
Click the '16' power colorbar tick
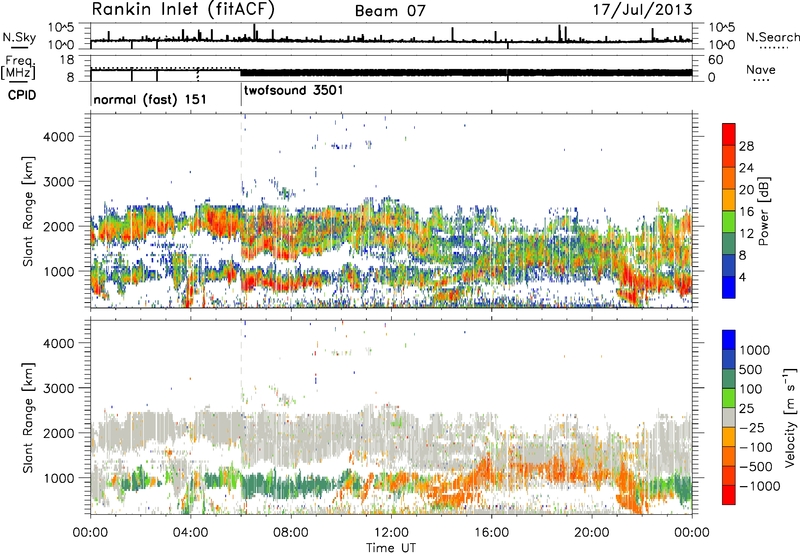coord(746,212)
